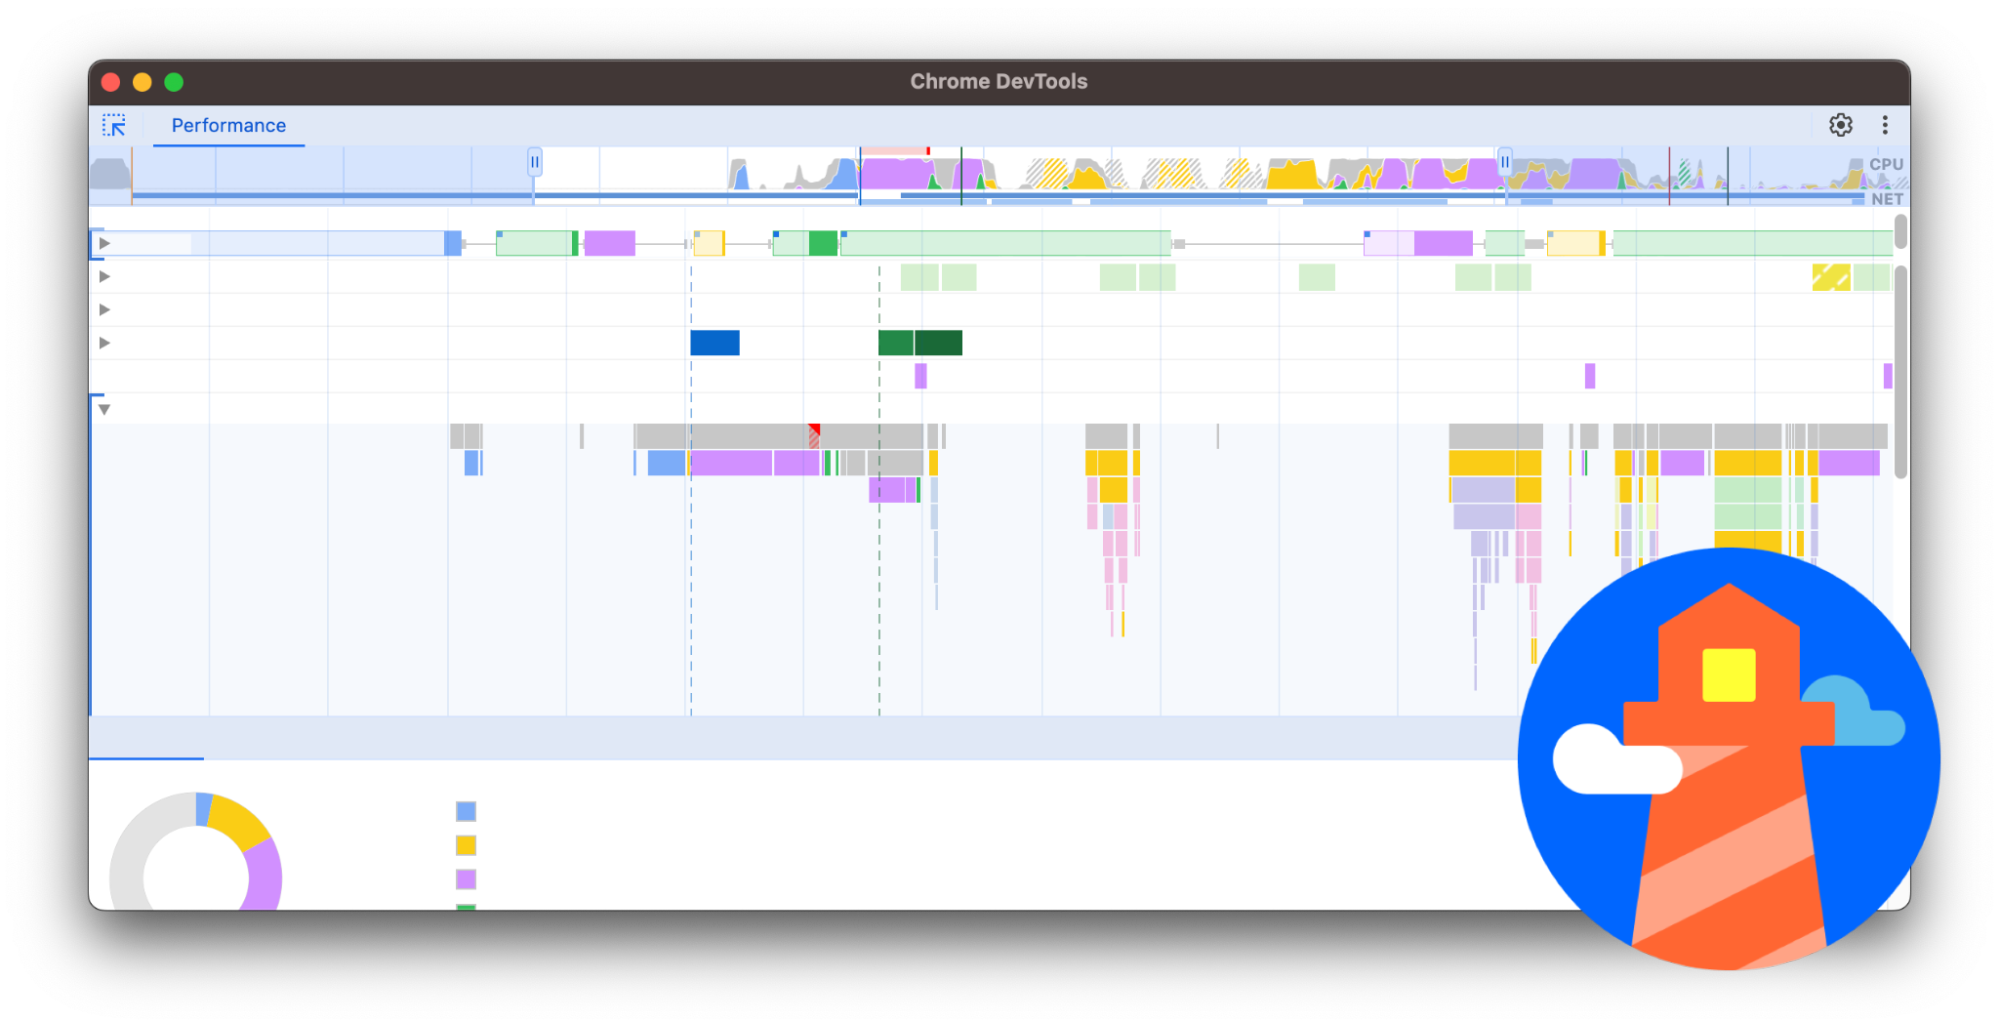Expand the fourth track's disclosure triangle
The image size is (1999, 1027).
tap(104, 342)
